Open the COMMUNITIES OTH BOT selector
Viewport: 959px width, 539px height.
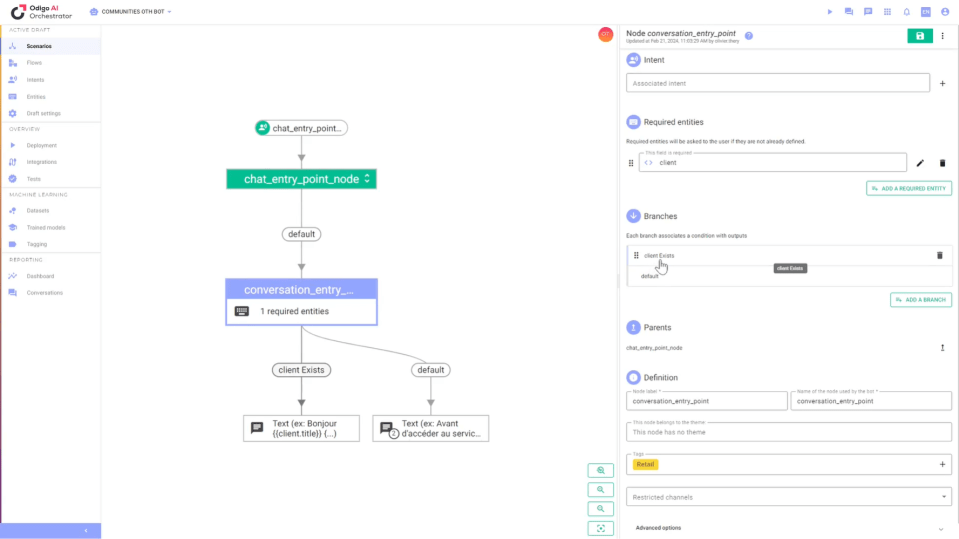tap(131, 12)
